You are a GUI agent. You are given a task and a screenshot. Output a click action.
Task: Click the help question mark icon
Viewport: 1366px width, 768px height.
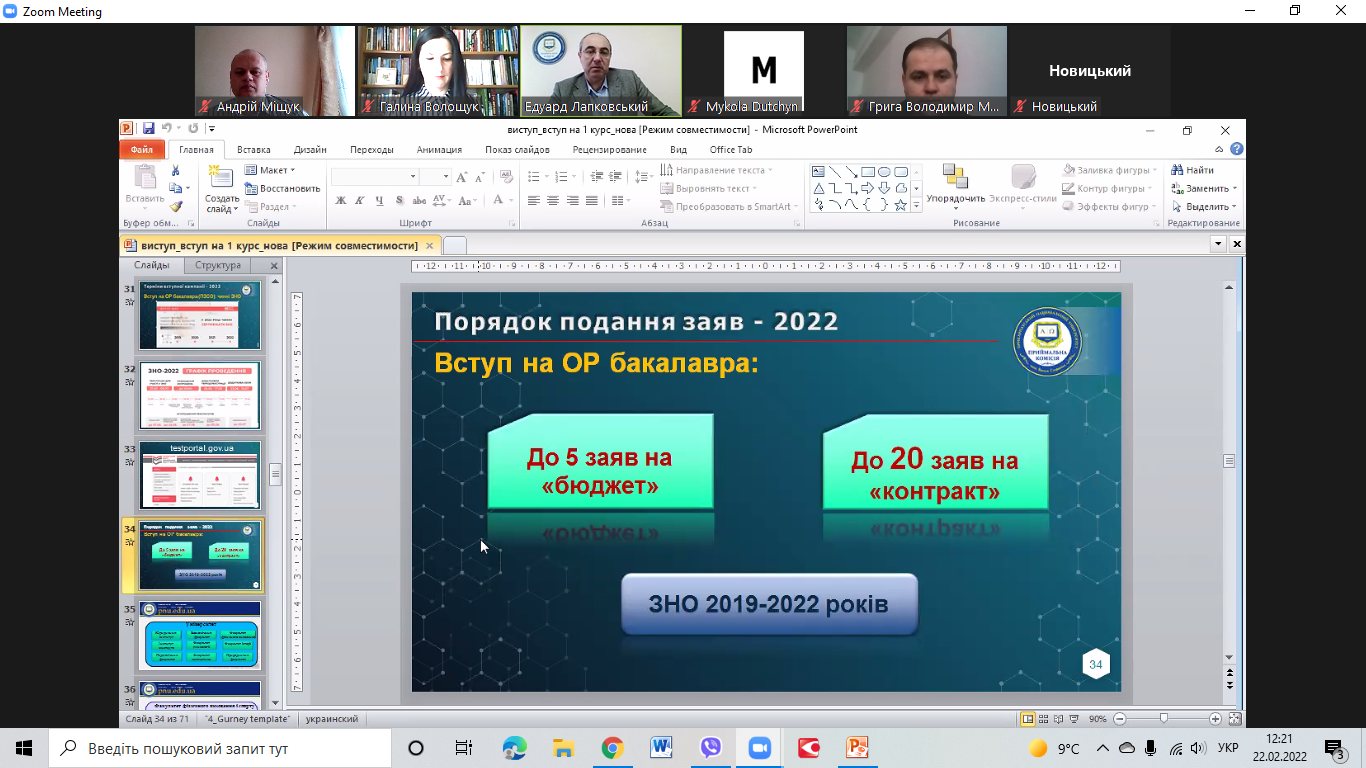pyautogui.click(x=1237, y=150)
